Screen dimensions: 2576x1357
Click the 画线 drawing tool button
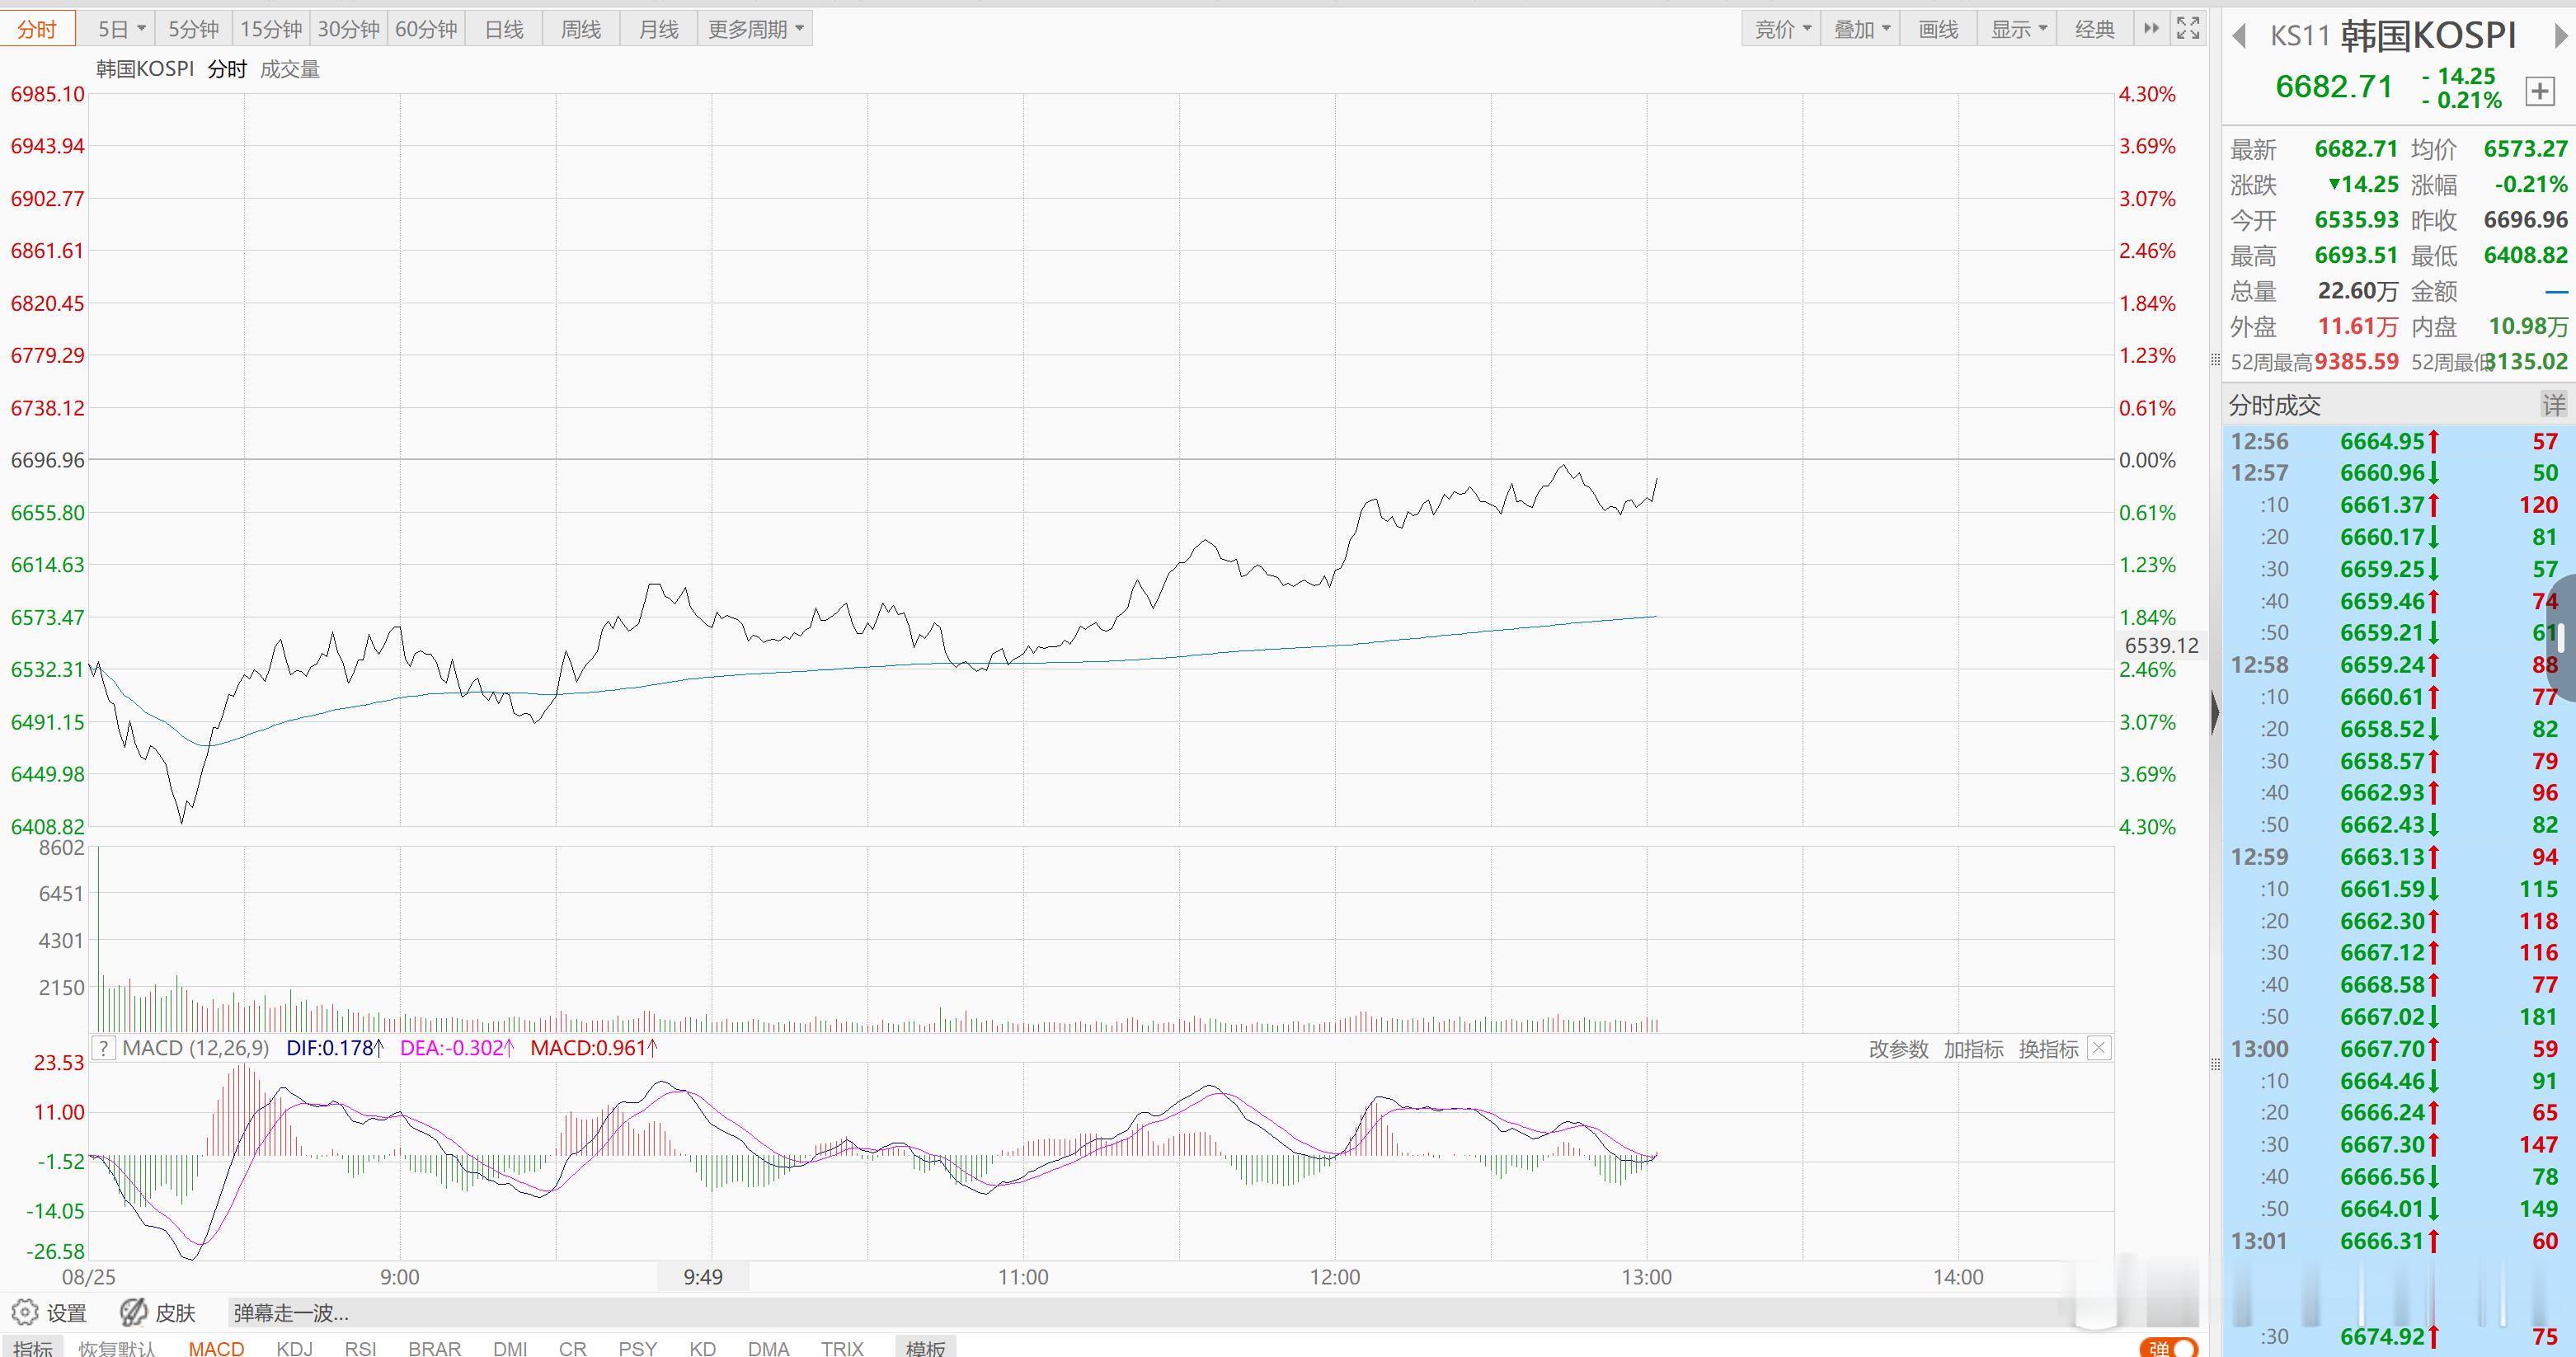[1938, 29]
